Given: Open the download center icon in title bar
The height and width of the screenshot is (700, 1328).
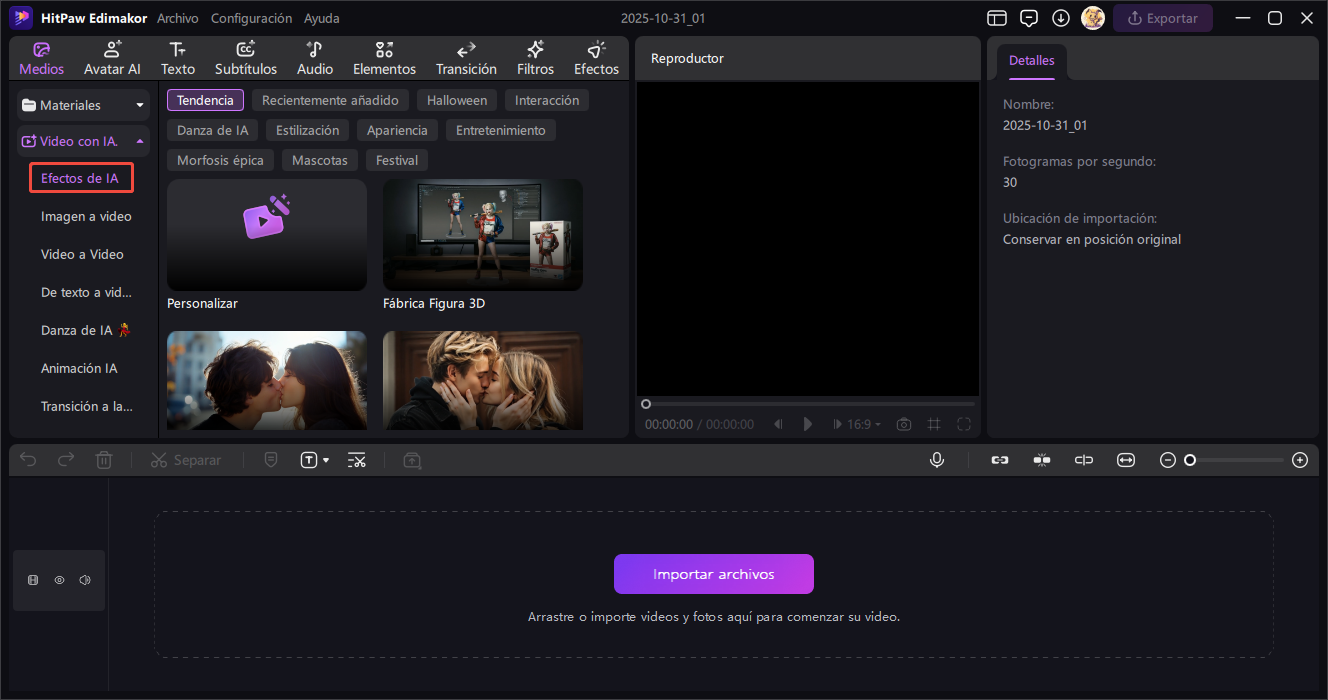Looking at the screenshot, I should 1061,18.
